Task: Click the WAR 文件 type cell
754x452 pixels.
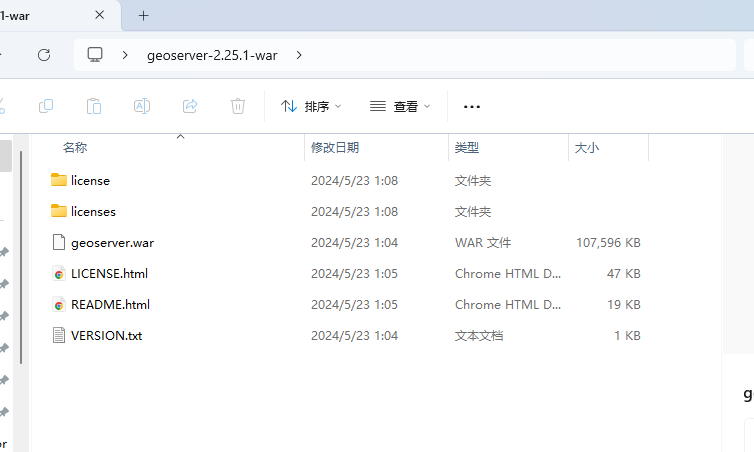Action: (x=483, y=243)
